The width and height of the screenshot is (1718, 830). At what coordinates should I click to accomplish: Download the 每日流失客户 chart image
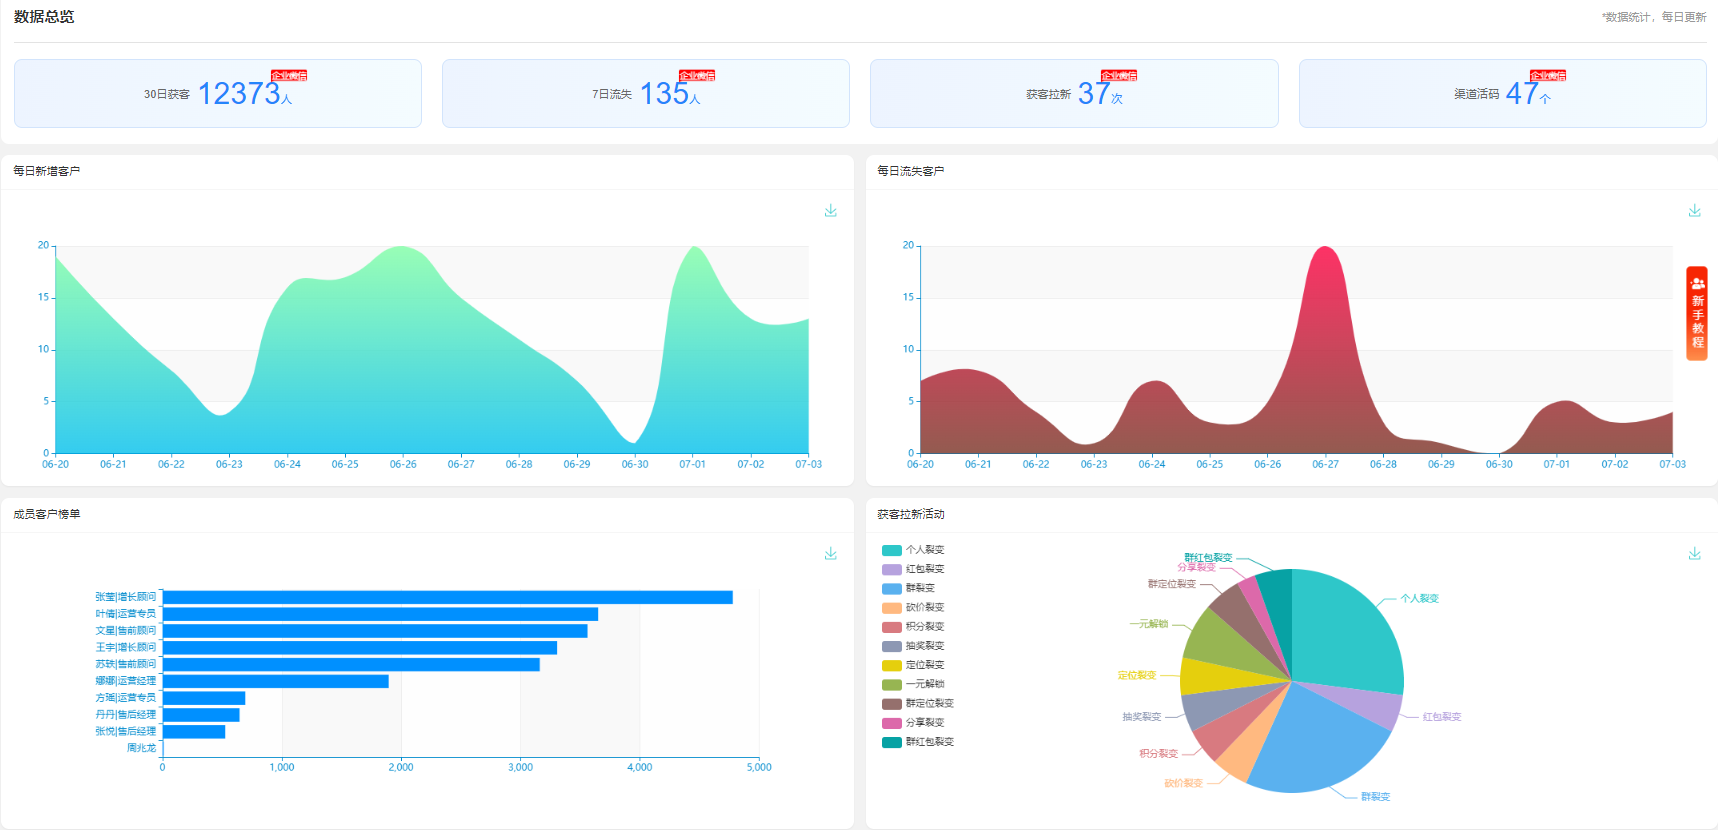(1694, 210)
